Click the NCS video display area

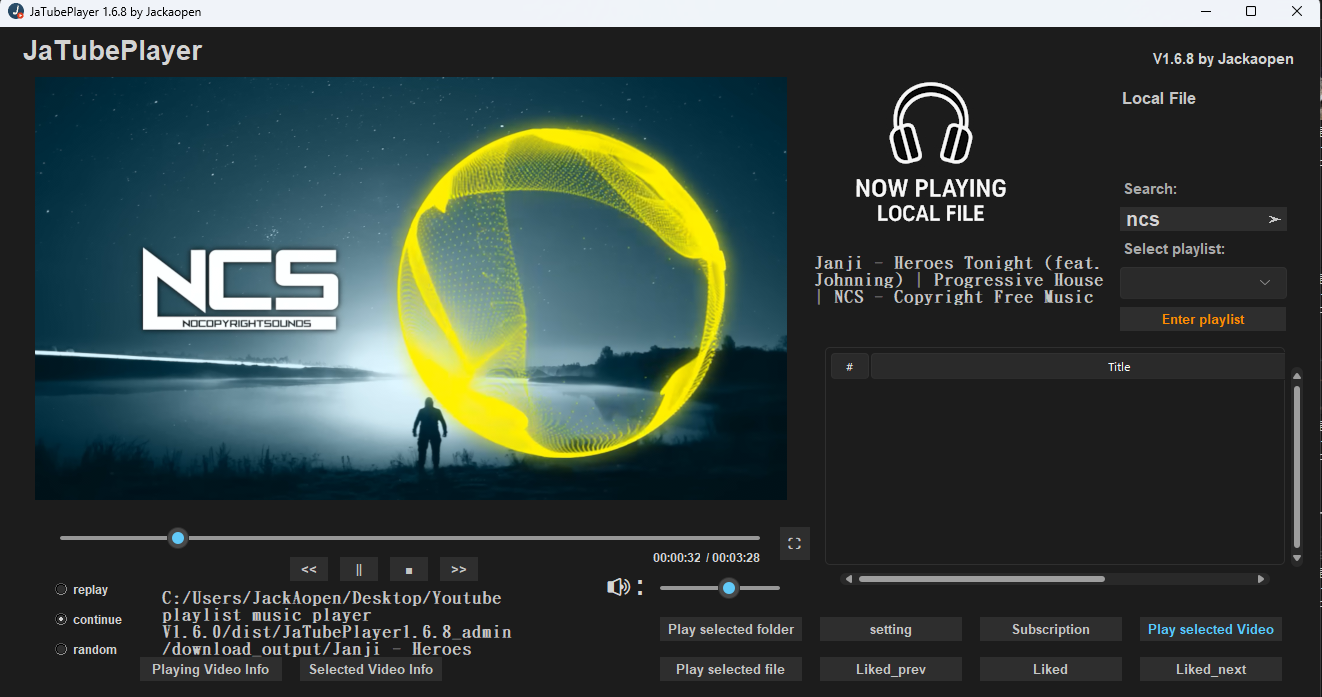[x=411, y=288]
